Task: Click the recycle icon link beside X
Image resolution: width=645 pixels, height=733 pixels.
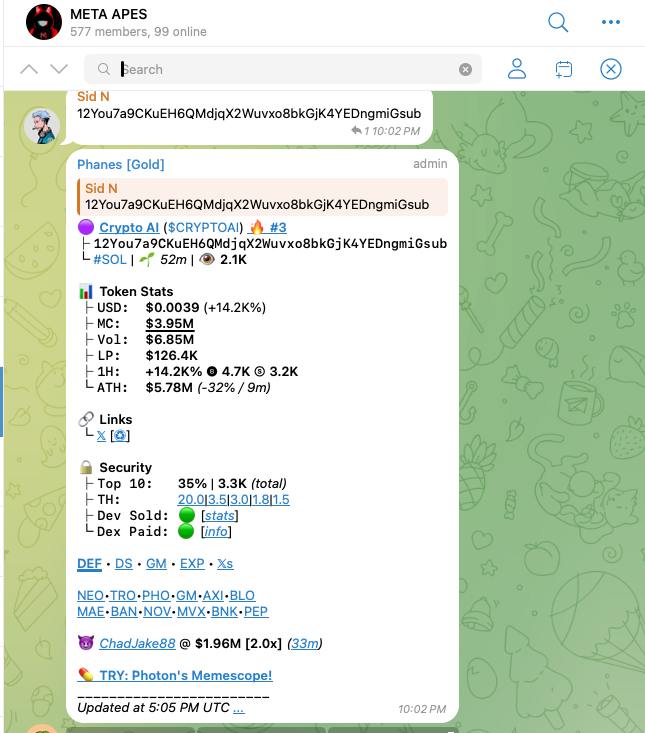Action: [x=120, y=436]
